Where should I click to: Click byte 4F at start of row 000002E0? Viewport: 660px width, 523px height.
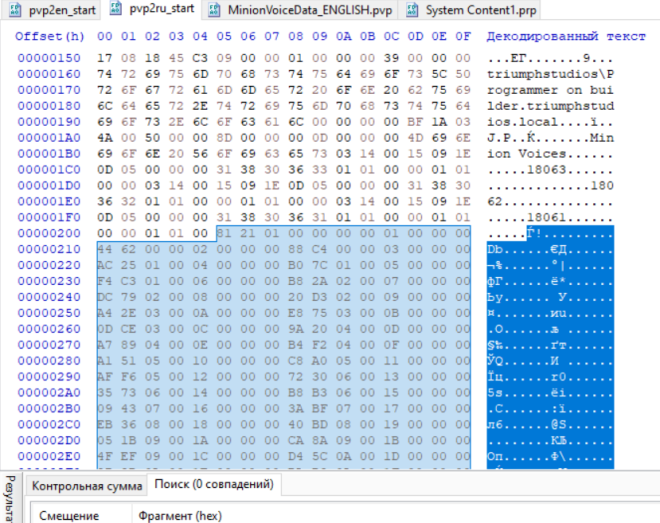[104, 456]
